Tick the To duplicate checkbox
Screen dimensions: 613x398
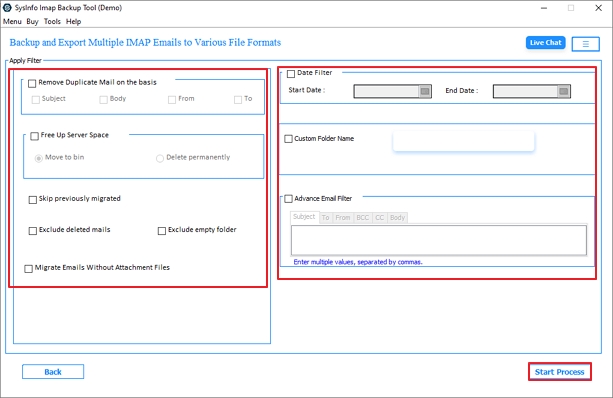(x=238, y=100)
